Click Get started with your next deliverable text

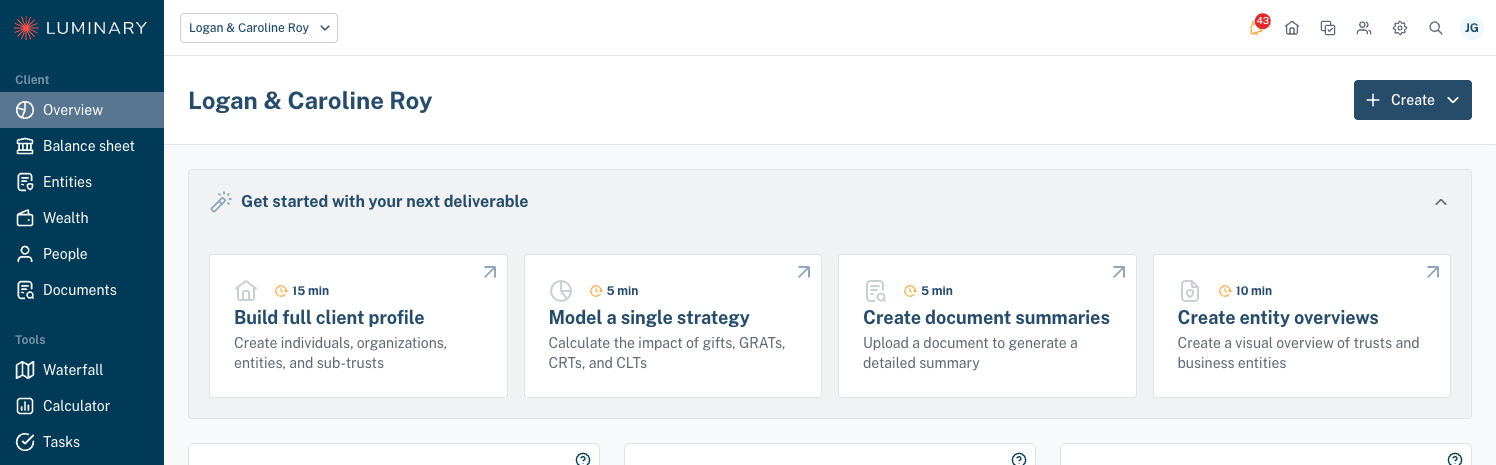point(384,202)
